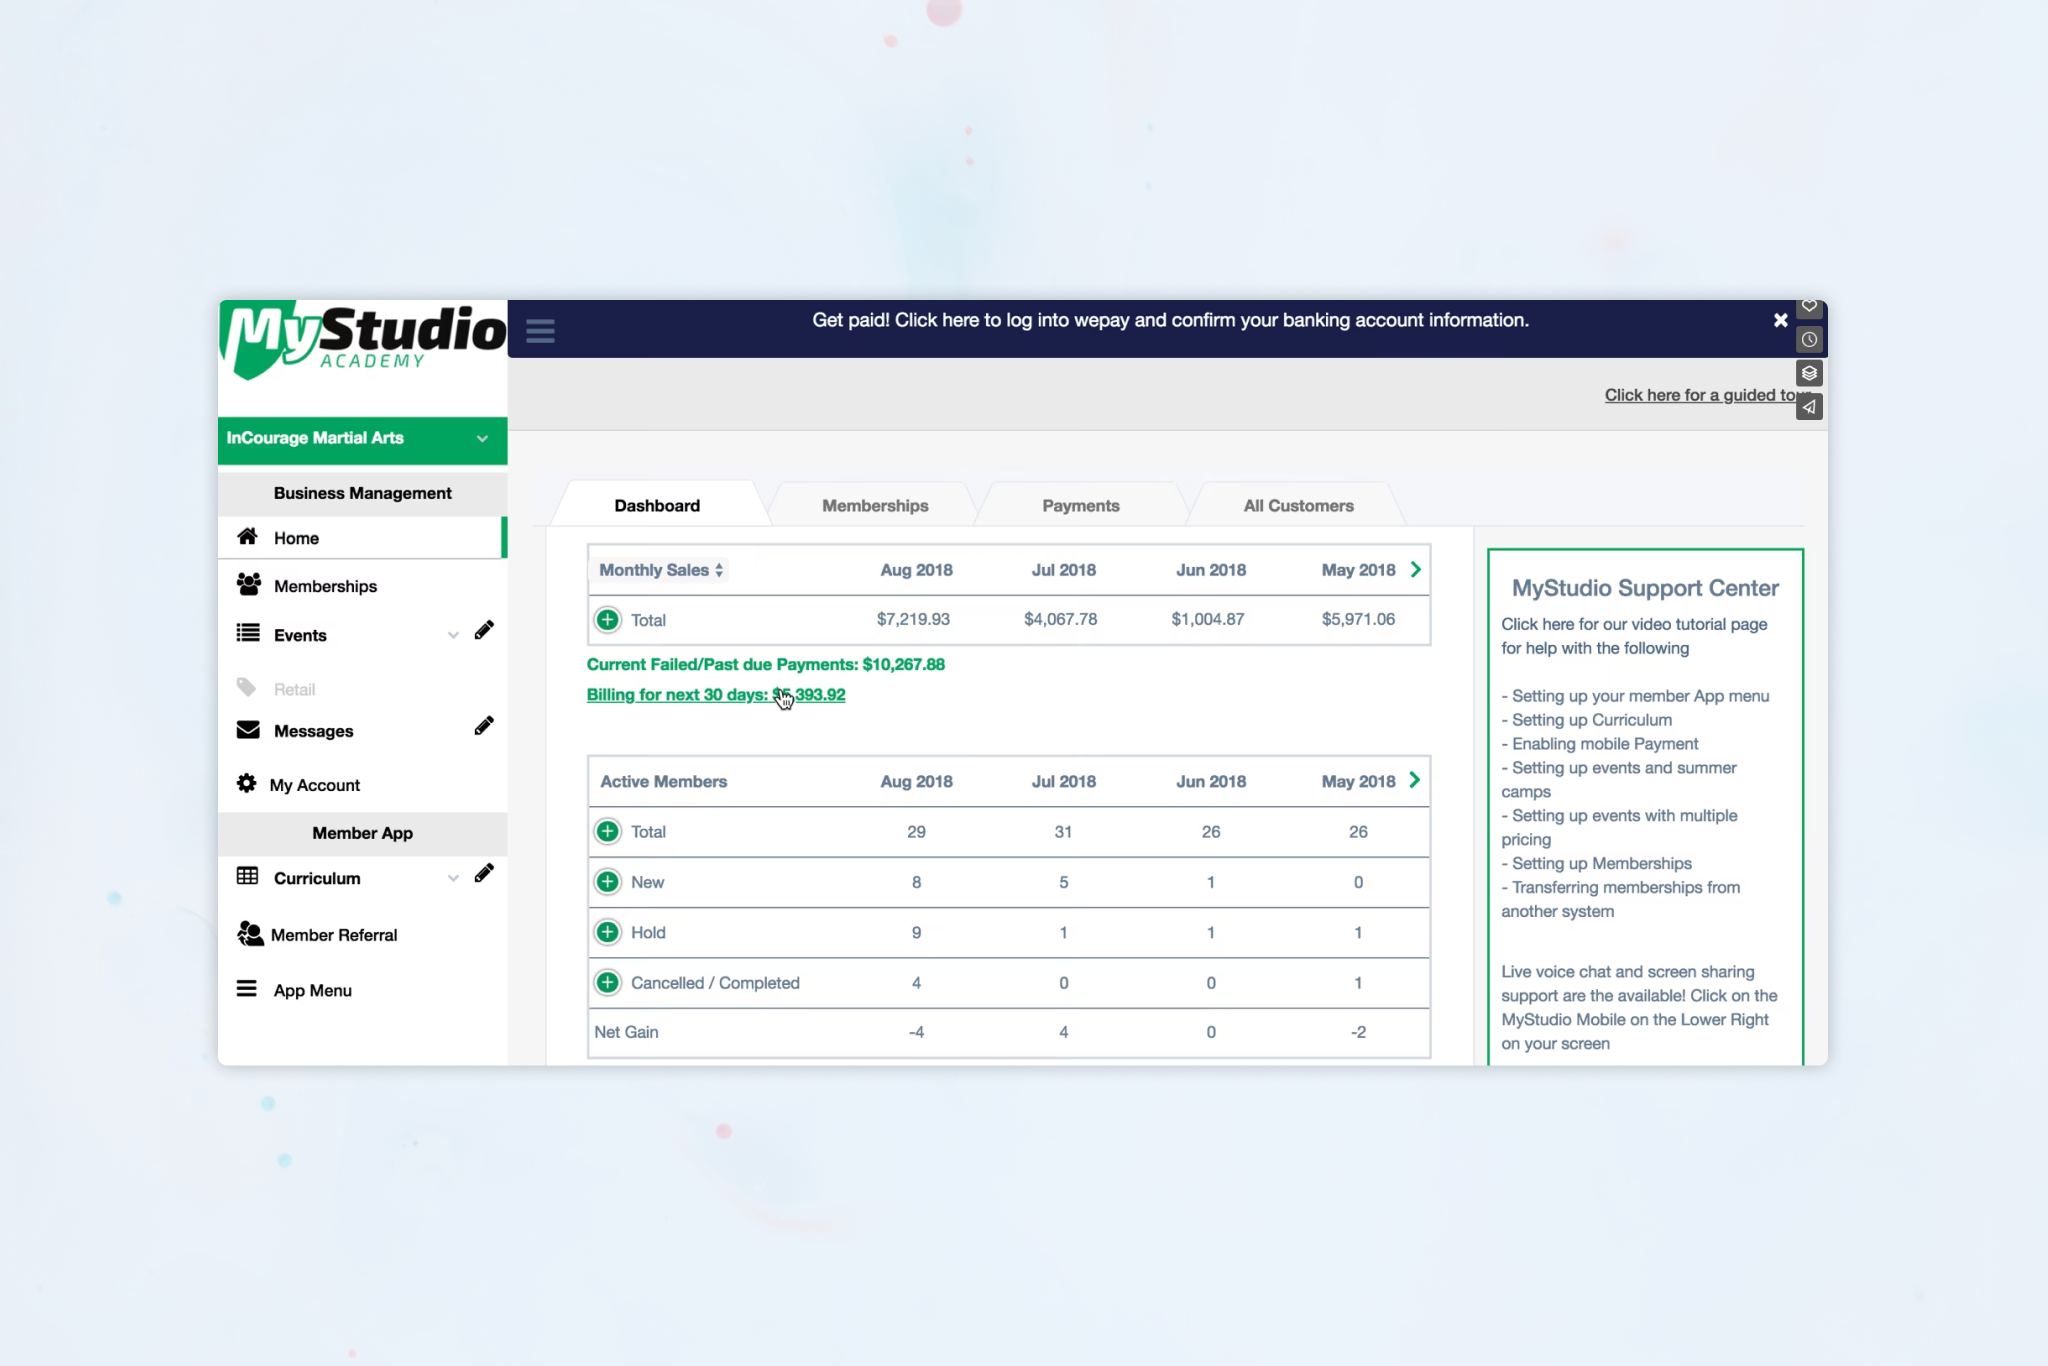2048x1366 pixels.
Task: Click the pencil edit icon beside Events
Action: click(484, 630)
